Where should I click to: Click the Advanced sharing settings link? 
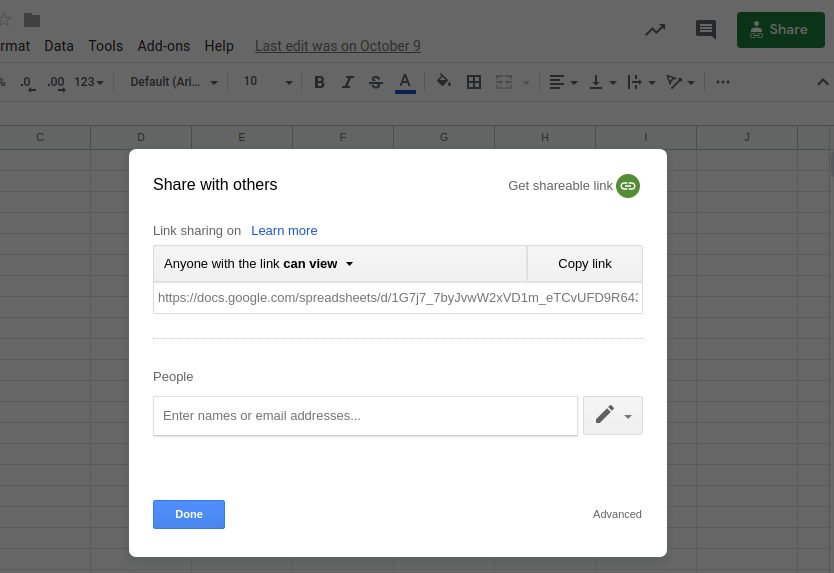617,514
